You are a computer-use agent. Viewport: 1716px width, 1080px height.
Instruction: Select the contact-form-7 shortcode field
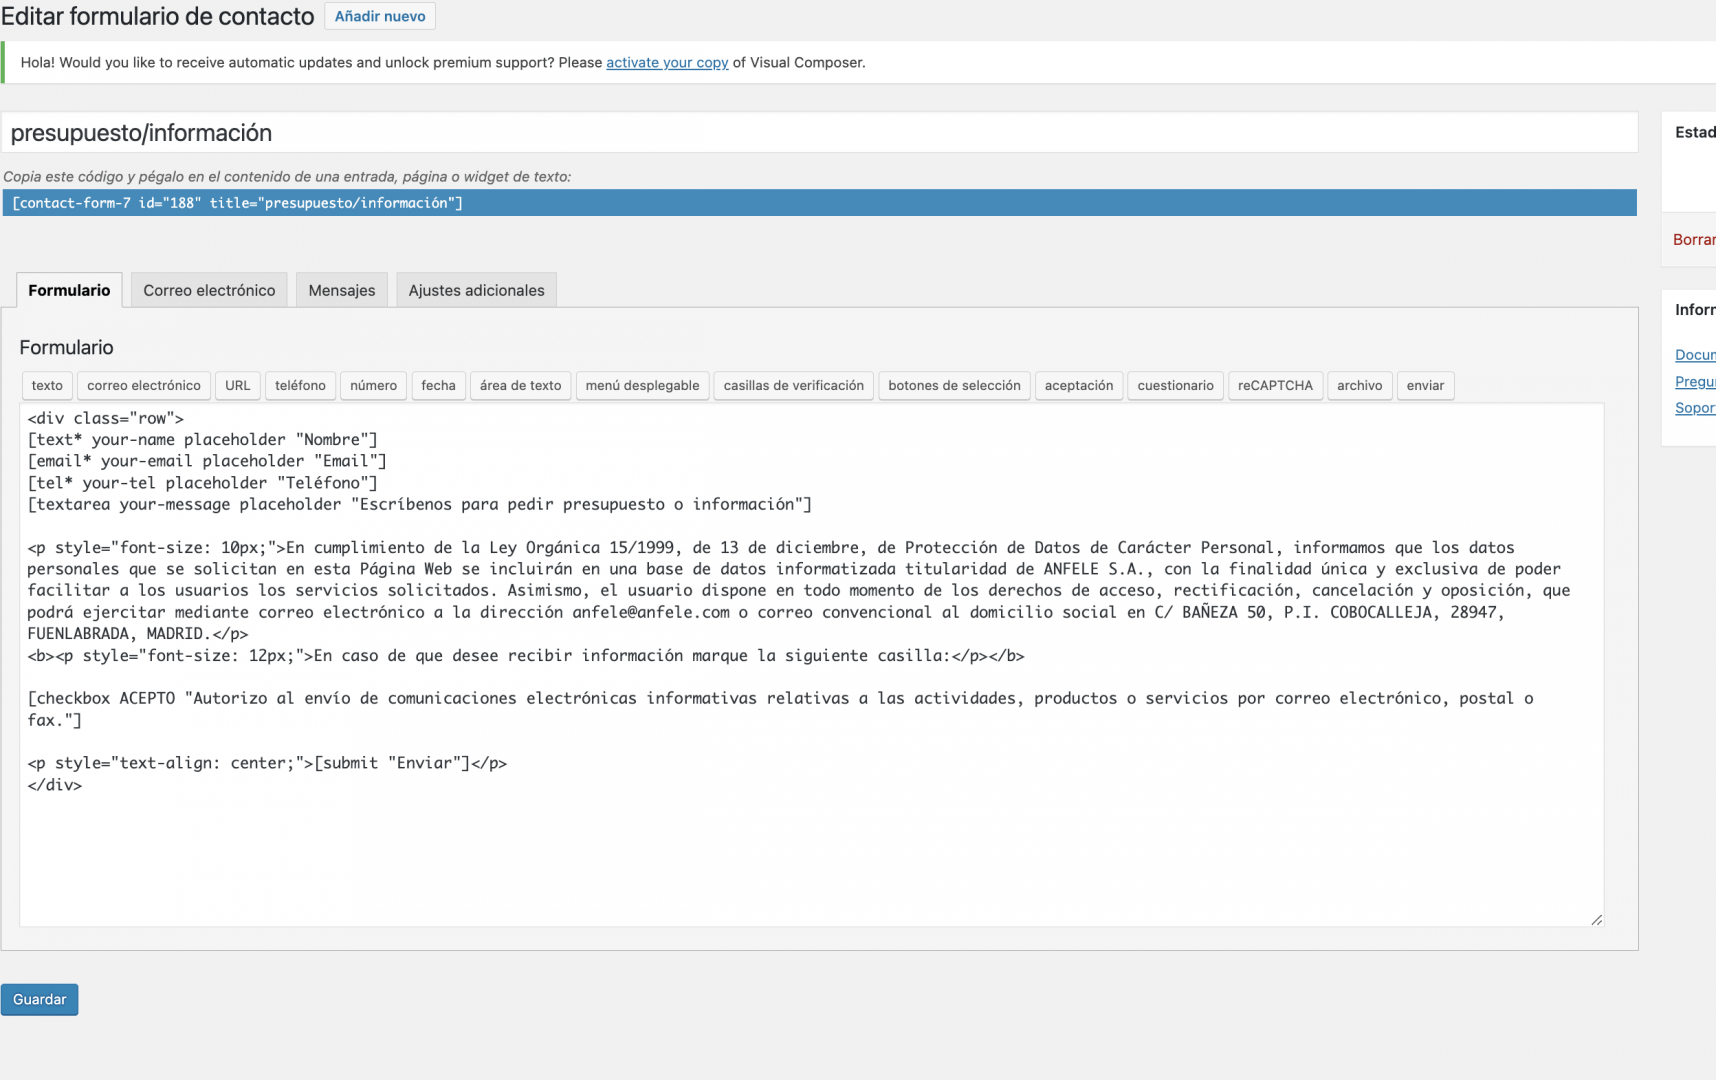pos(819,203)
